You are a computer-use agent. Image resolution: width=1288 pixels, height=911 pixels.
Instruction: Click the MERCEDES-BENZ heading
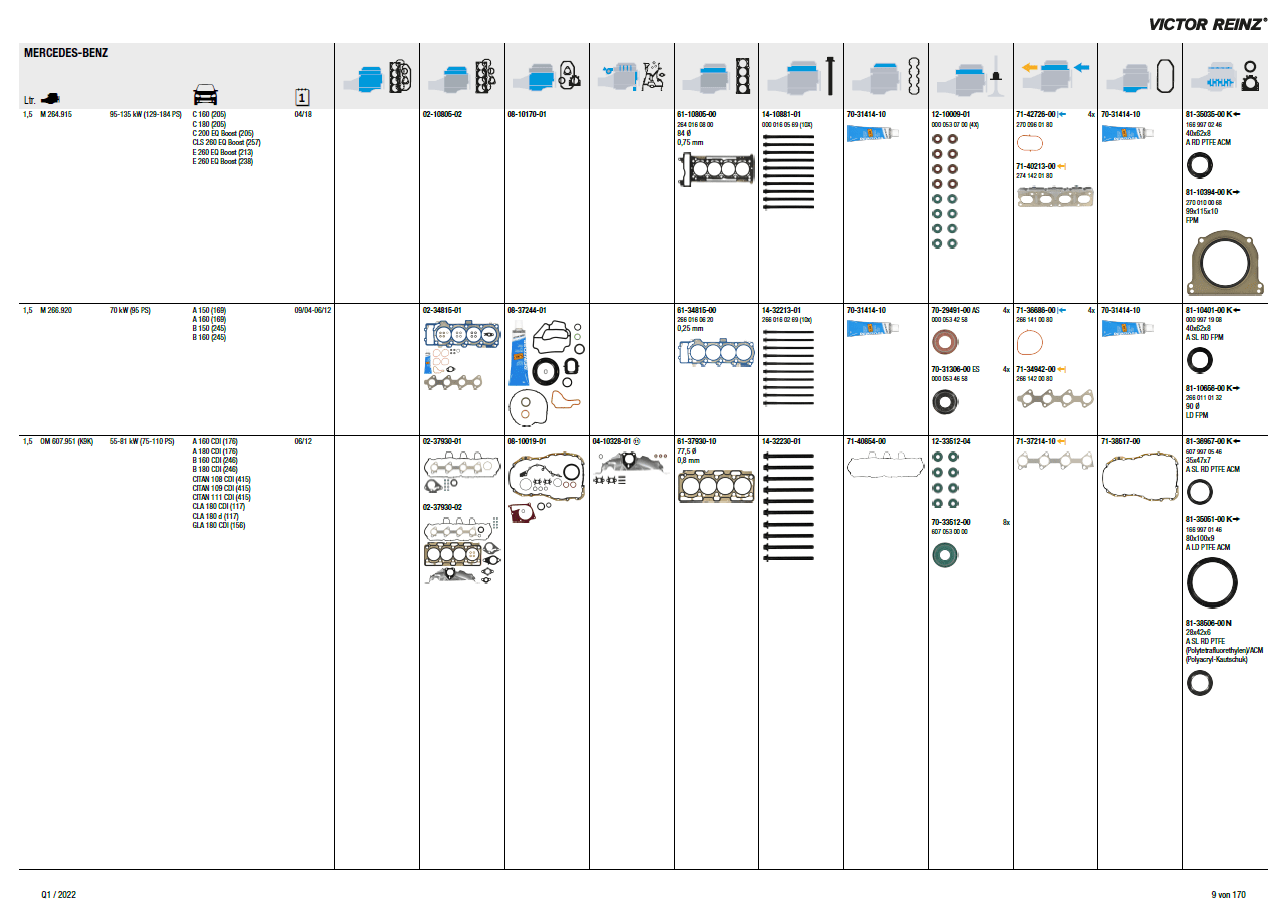[x=66, y=52]
